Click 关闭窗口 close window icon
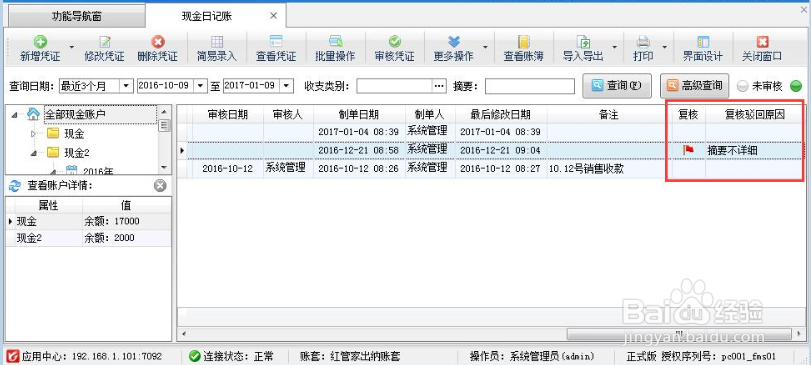This screenshot has height=365, width=811. [x=762, y=42]
